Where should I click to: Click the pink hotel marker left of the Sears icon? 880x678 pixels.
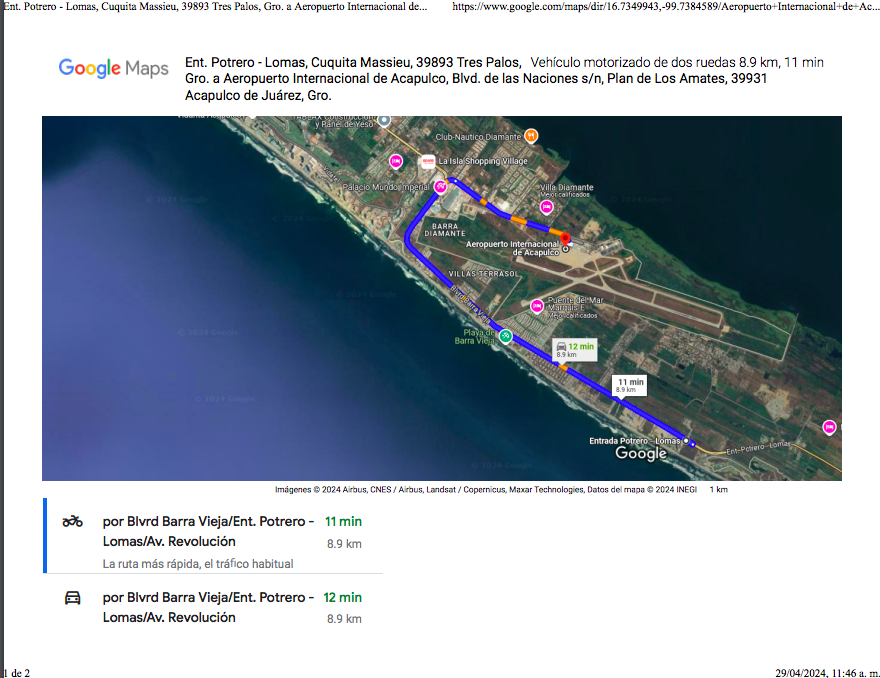(x=396, y=162)
